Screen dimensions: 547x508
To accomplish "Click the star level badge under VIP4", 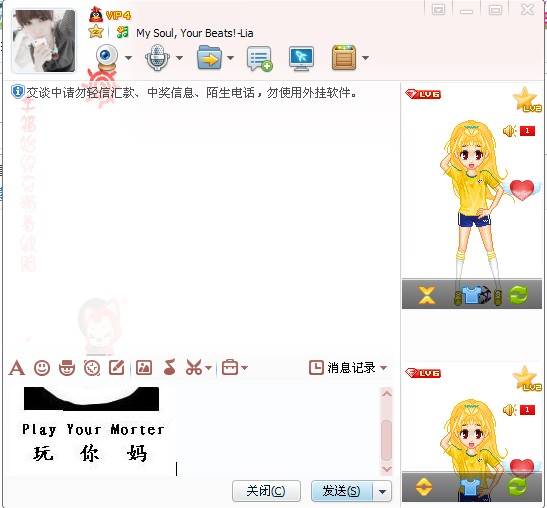I will pos(96,32).
